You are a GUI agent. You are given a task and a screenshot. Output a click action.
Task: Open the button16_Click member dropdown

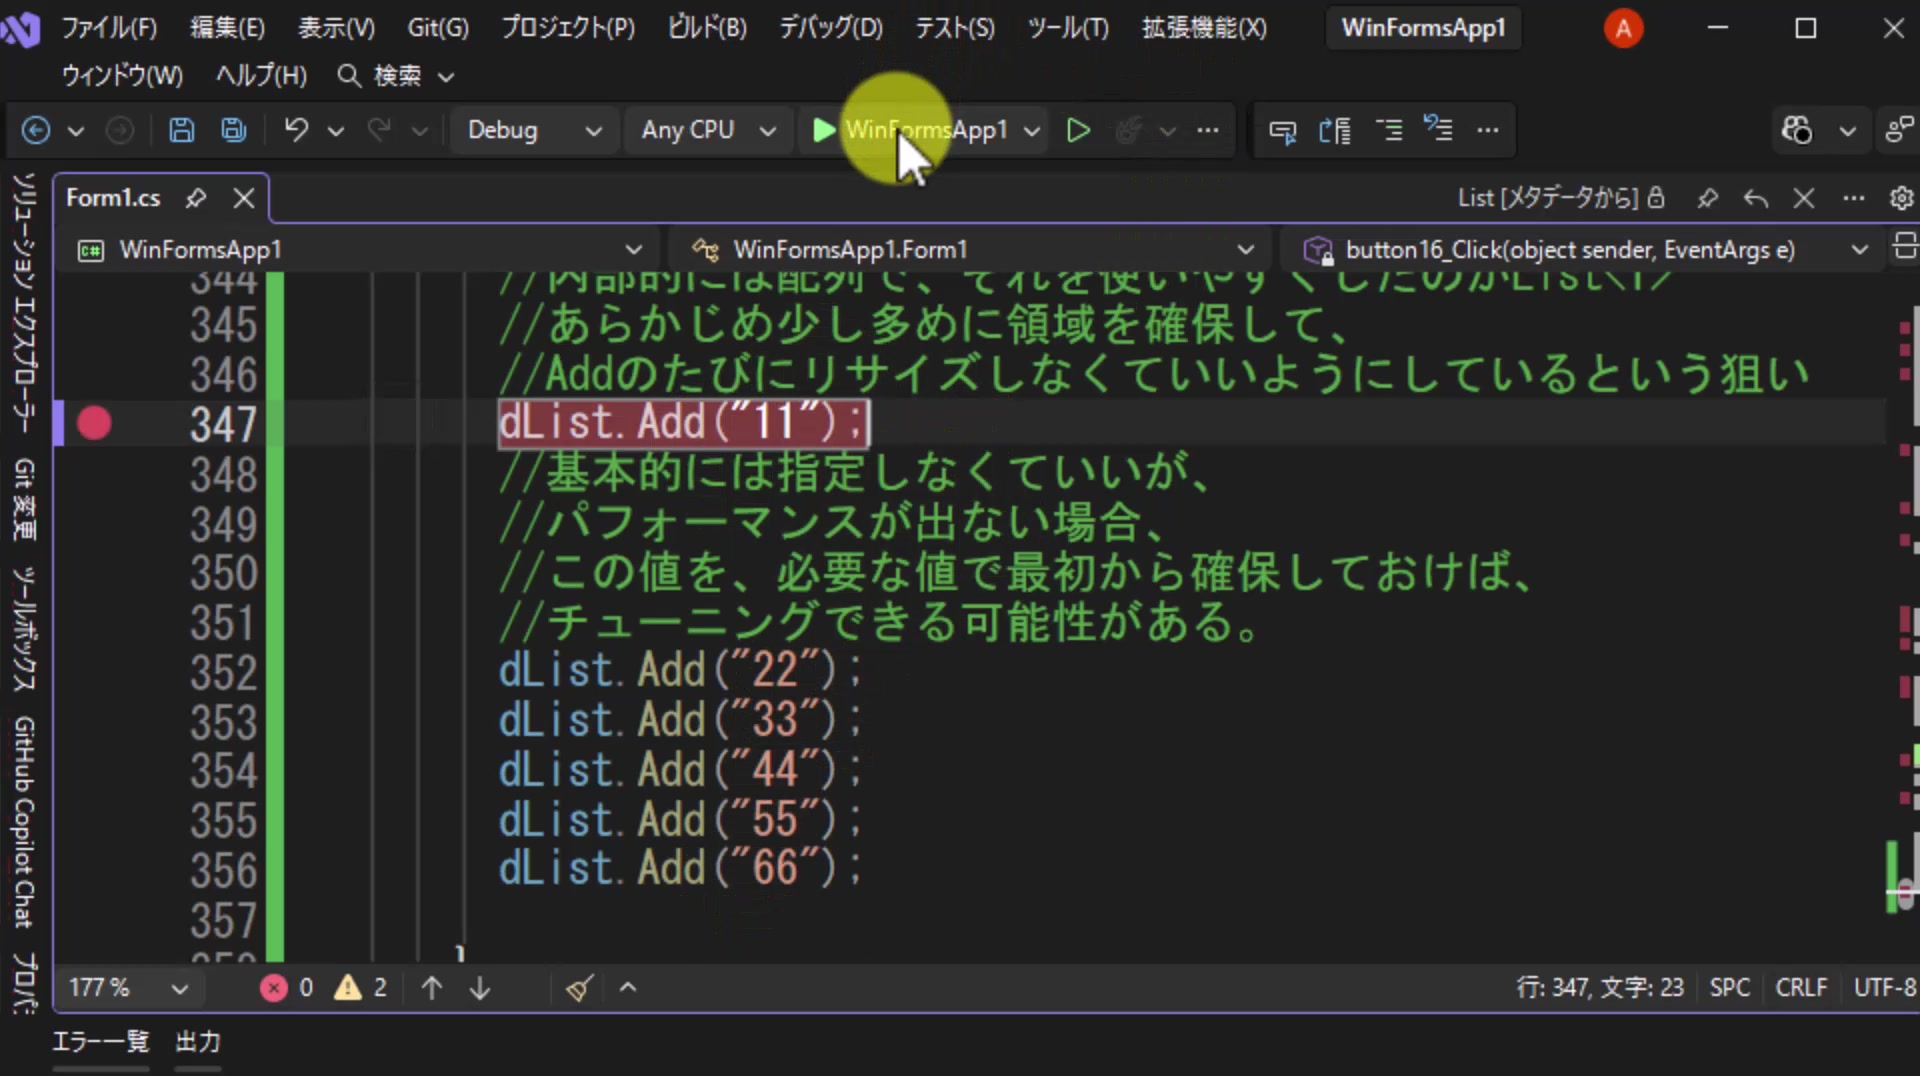(1584, 249)
